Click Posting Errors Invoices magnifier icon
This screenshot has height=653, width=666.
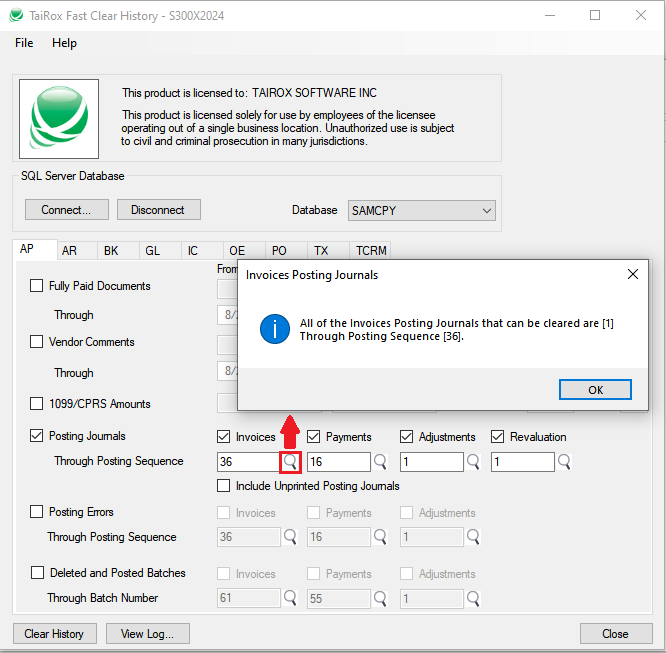point(291,537)
